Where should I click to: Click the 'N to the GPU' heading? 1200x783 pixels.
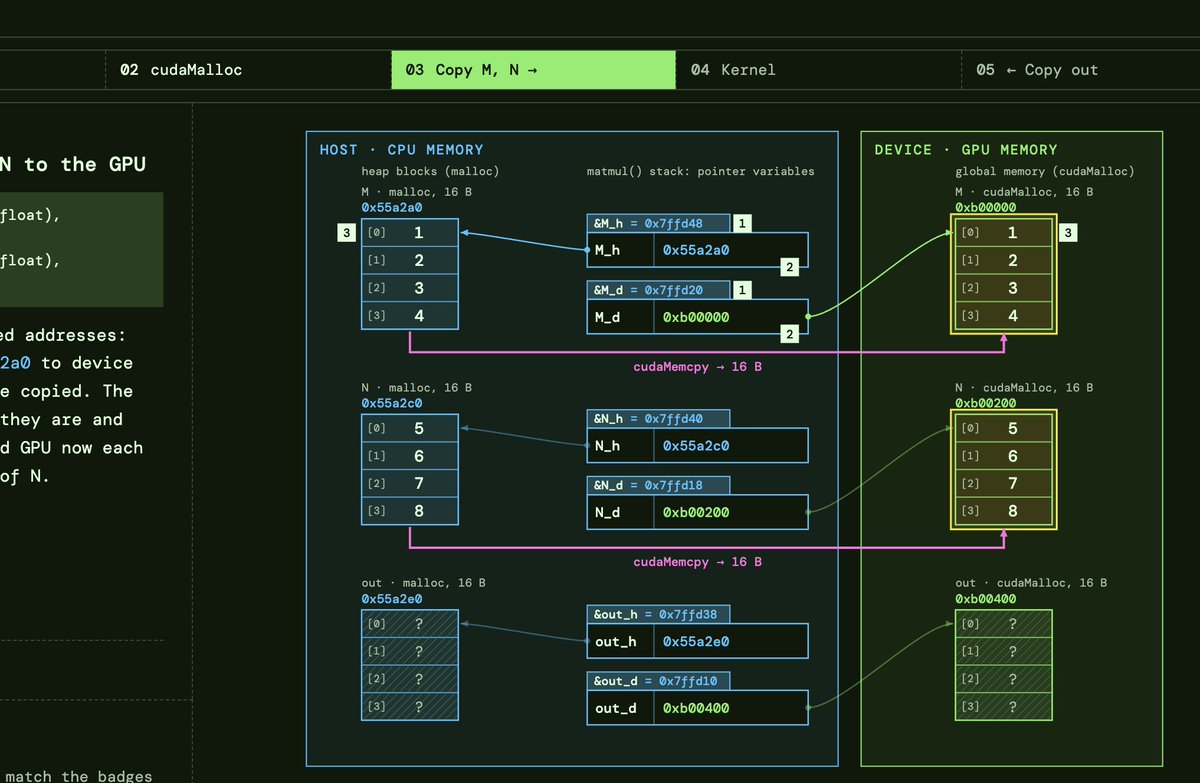point(73,164)
